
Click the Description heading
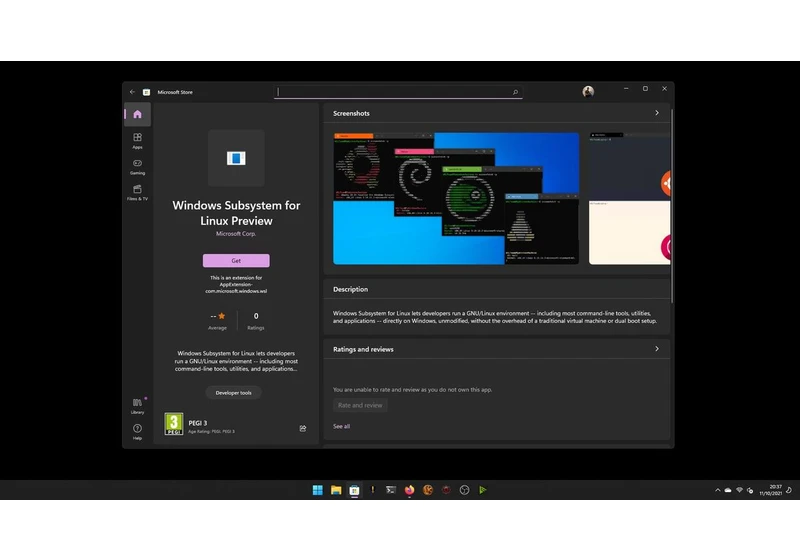[351, 289]
